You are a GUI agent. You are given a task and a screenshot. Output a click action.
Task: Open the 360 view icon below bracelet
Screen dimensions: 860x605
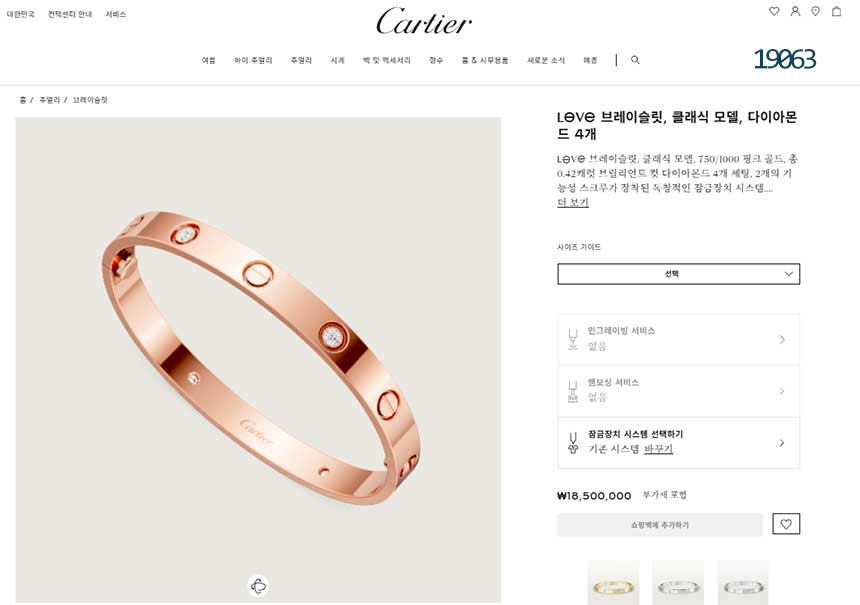(x=259, y=586)
